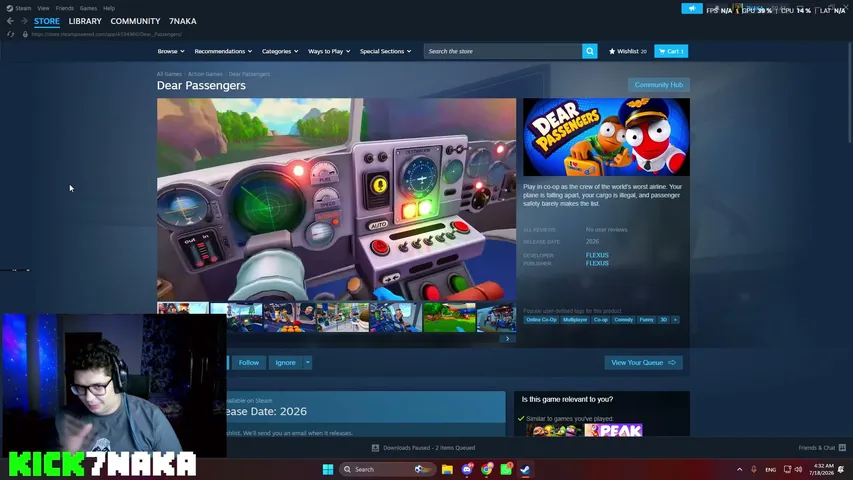Open File Explorer from the taskbar
Image resolution: width=853 pixels, height=480 pixels.
tap(447, 469)
